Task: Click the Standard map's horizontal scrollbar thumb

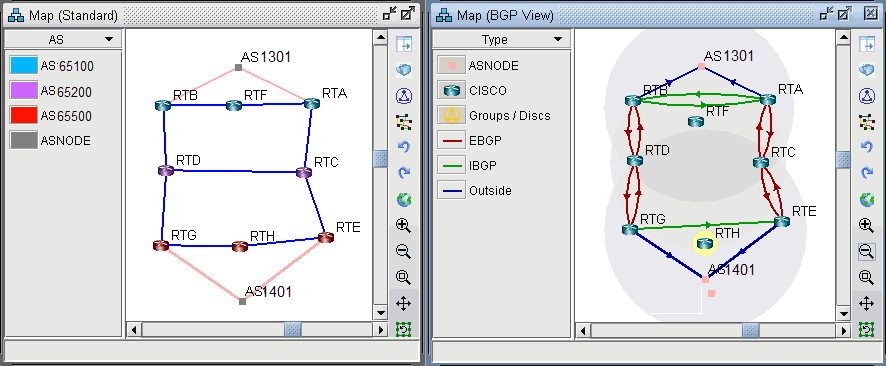Action: pos(292,329)
